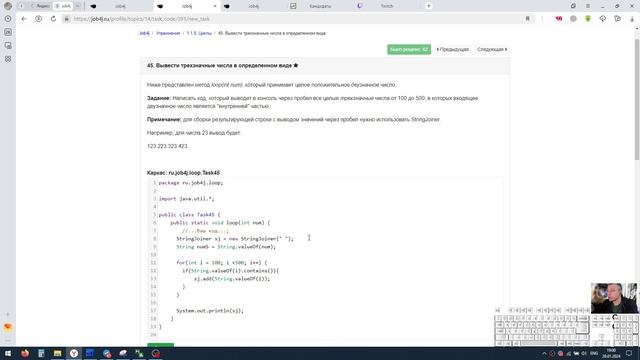
Task: Click the green solved count button
Action: [x=409, y=49]
